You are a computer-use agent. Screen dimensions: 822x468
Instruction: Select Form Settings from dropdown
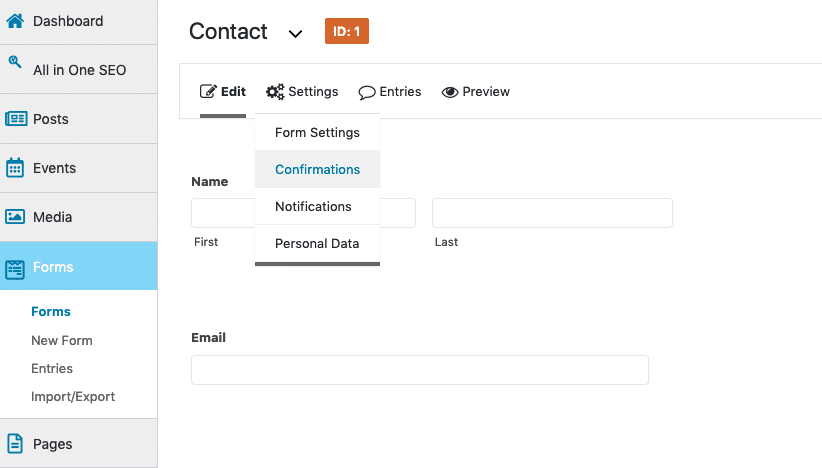click(317, 133)
